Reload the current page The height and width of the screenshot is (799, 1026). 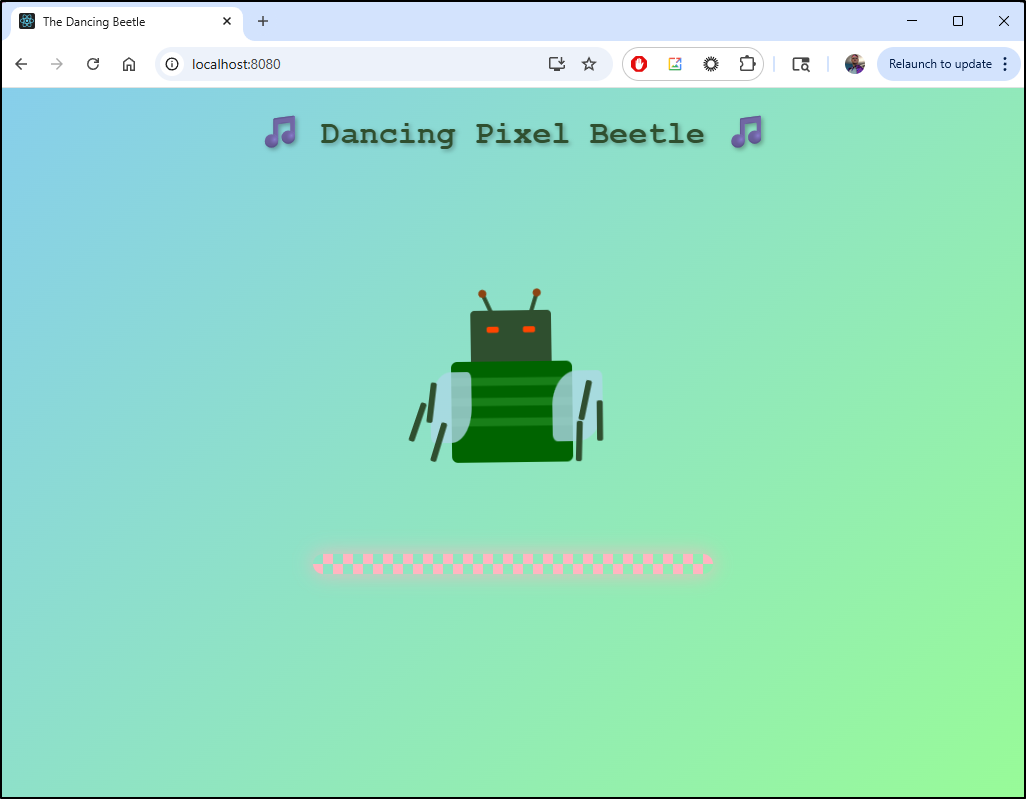[x=93, y=64]
